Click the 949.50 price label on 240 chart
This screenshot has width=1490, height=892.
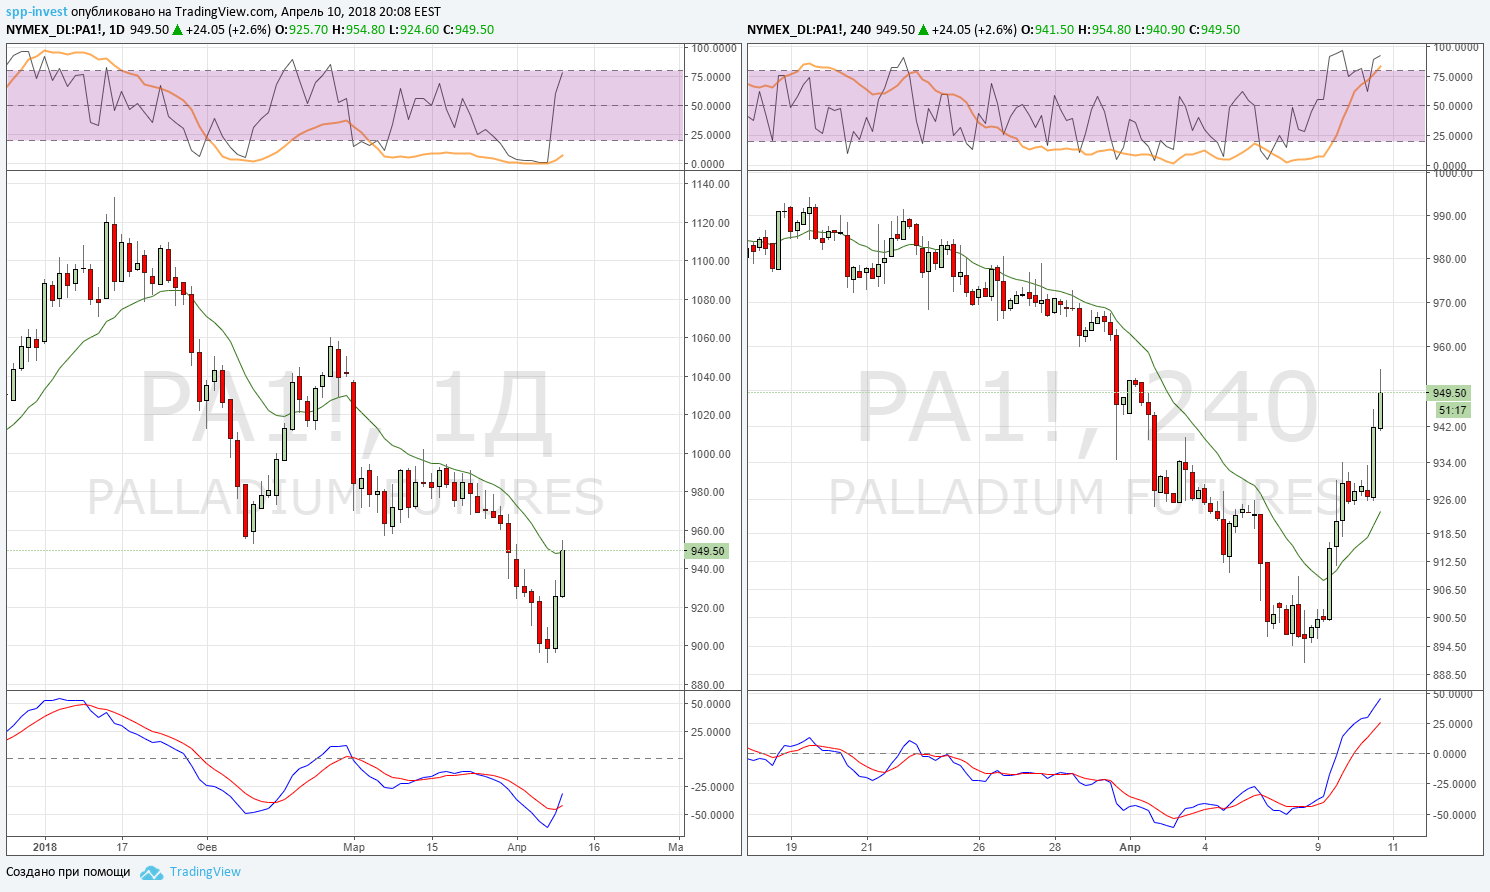coord(1449,393)
